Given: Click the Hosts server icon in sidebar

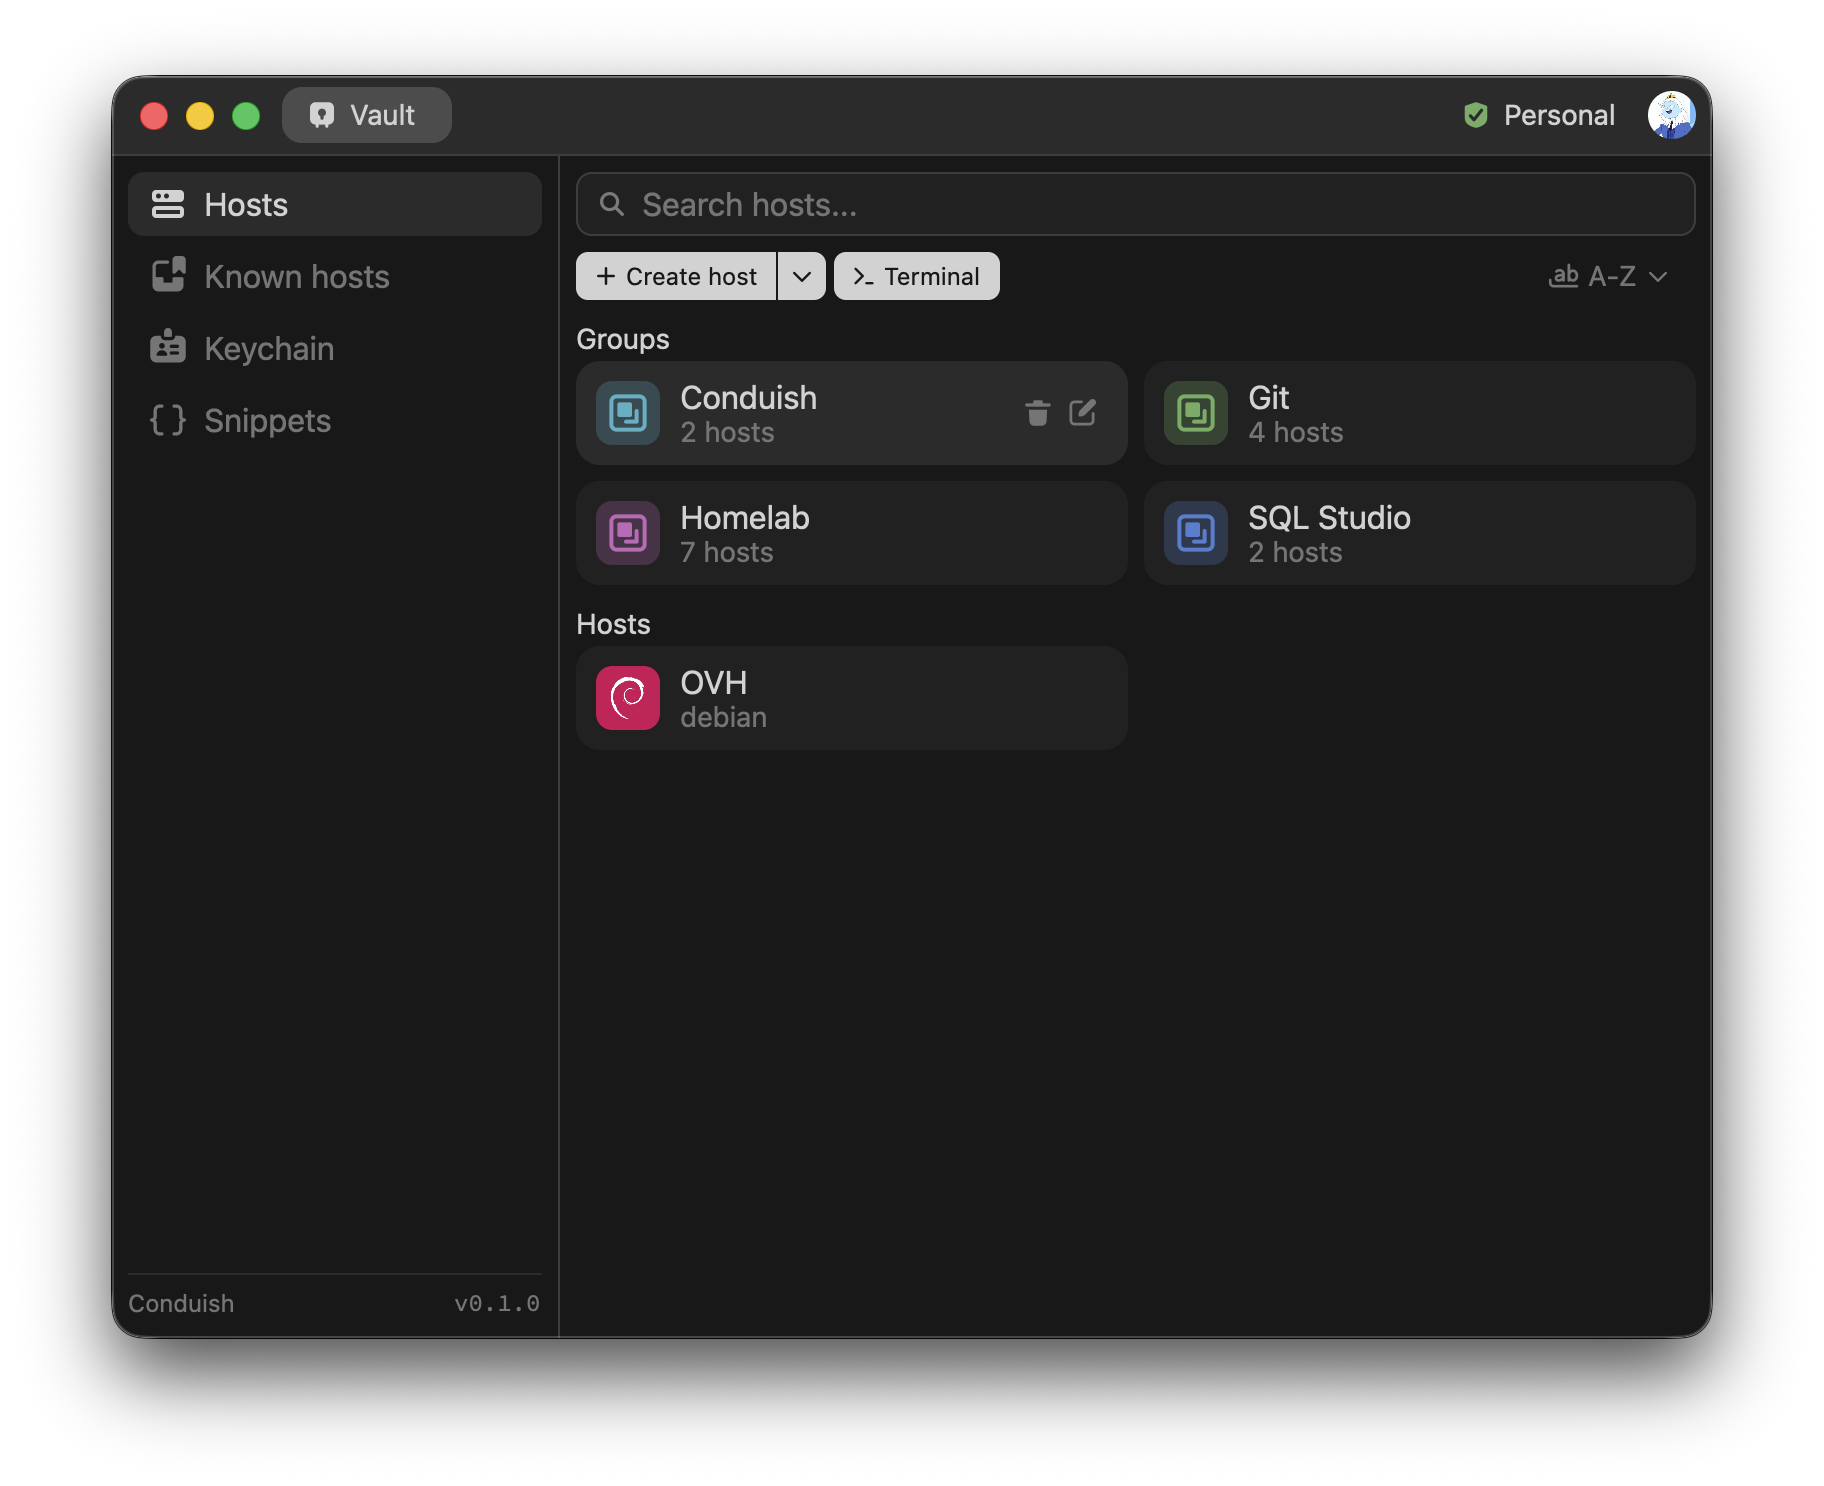Looking at the screenshot, I should pyautogui.click(x=168, y=204).
